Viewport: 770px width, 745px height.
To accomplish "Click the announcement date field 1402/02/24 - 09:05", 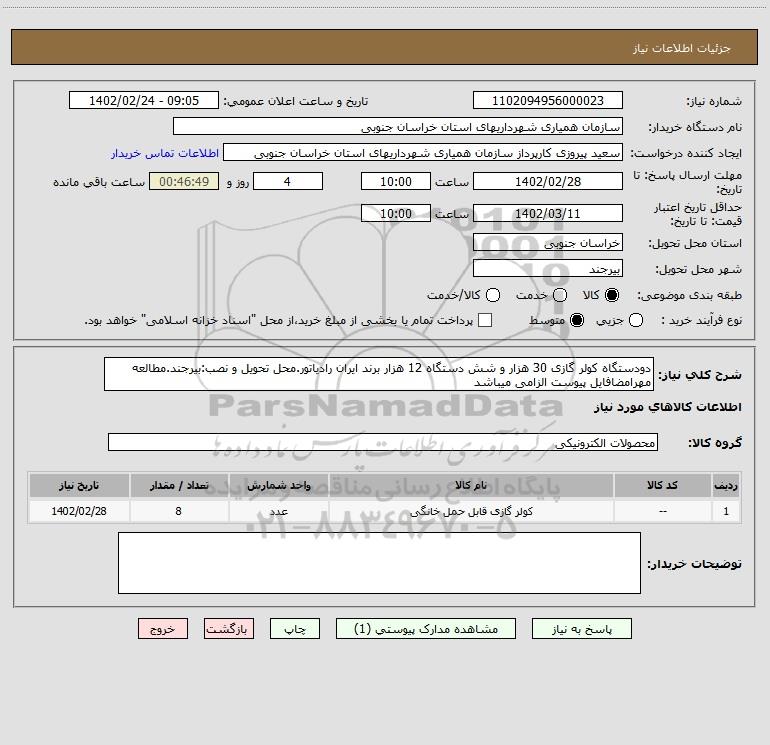I will click(144, 100).
